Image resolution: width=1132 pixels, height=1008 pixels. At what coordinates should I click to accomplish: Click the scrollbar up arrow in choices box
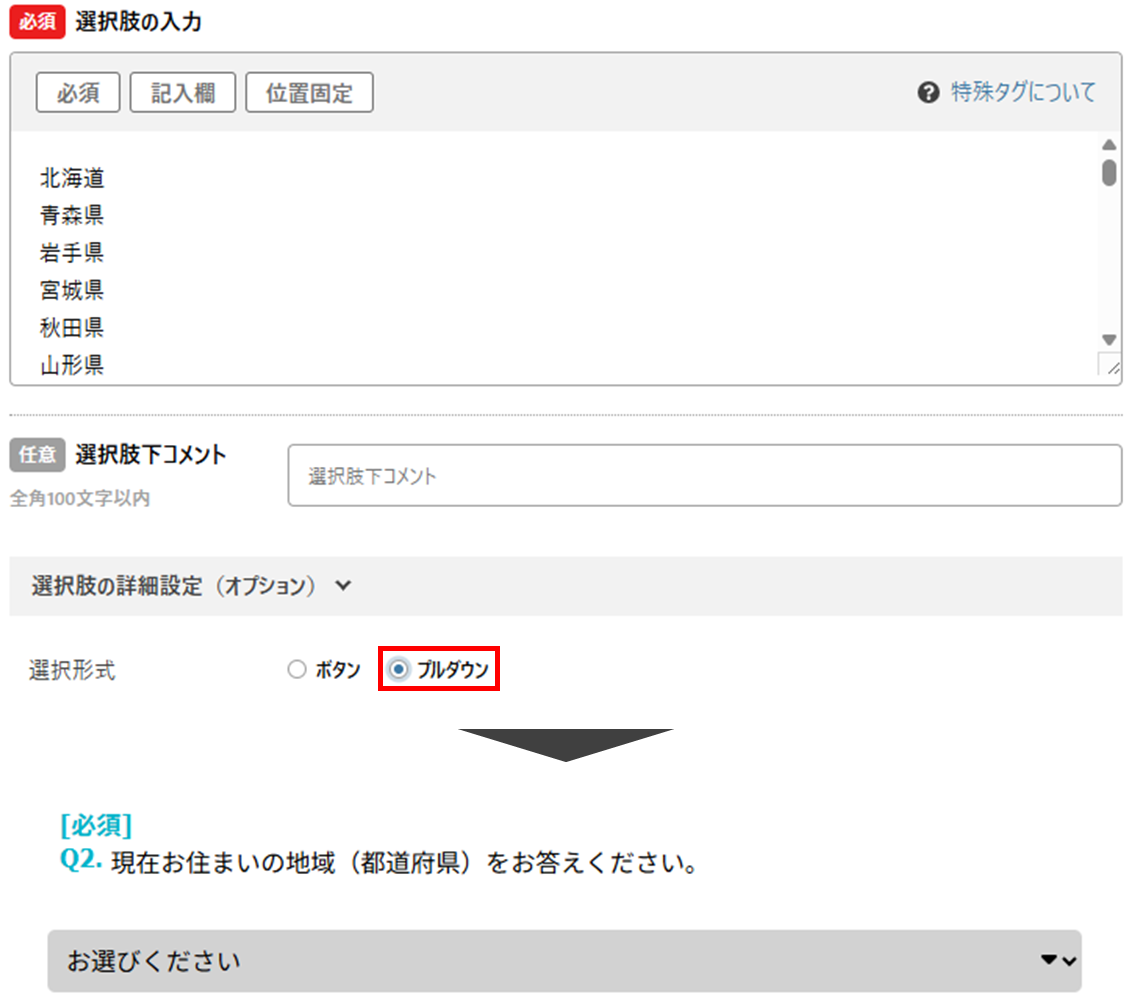[1108, 145]
